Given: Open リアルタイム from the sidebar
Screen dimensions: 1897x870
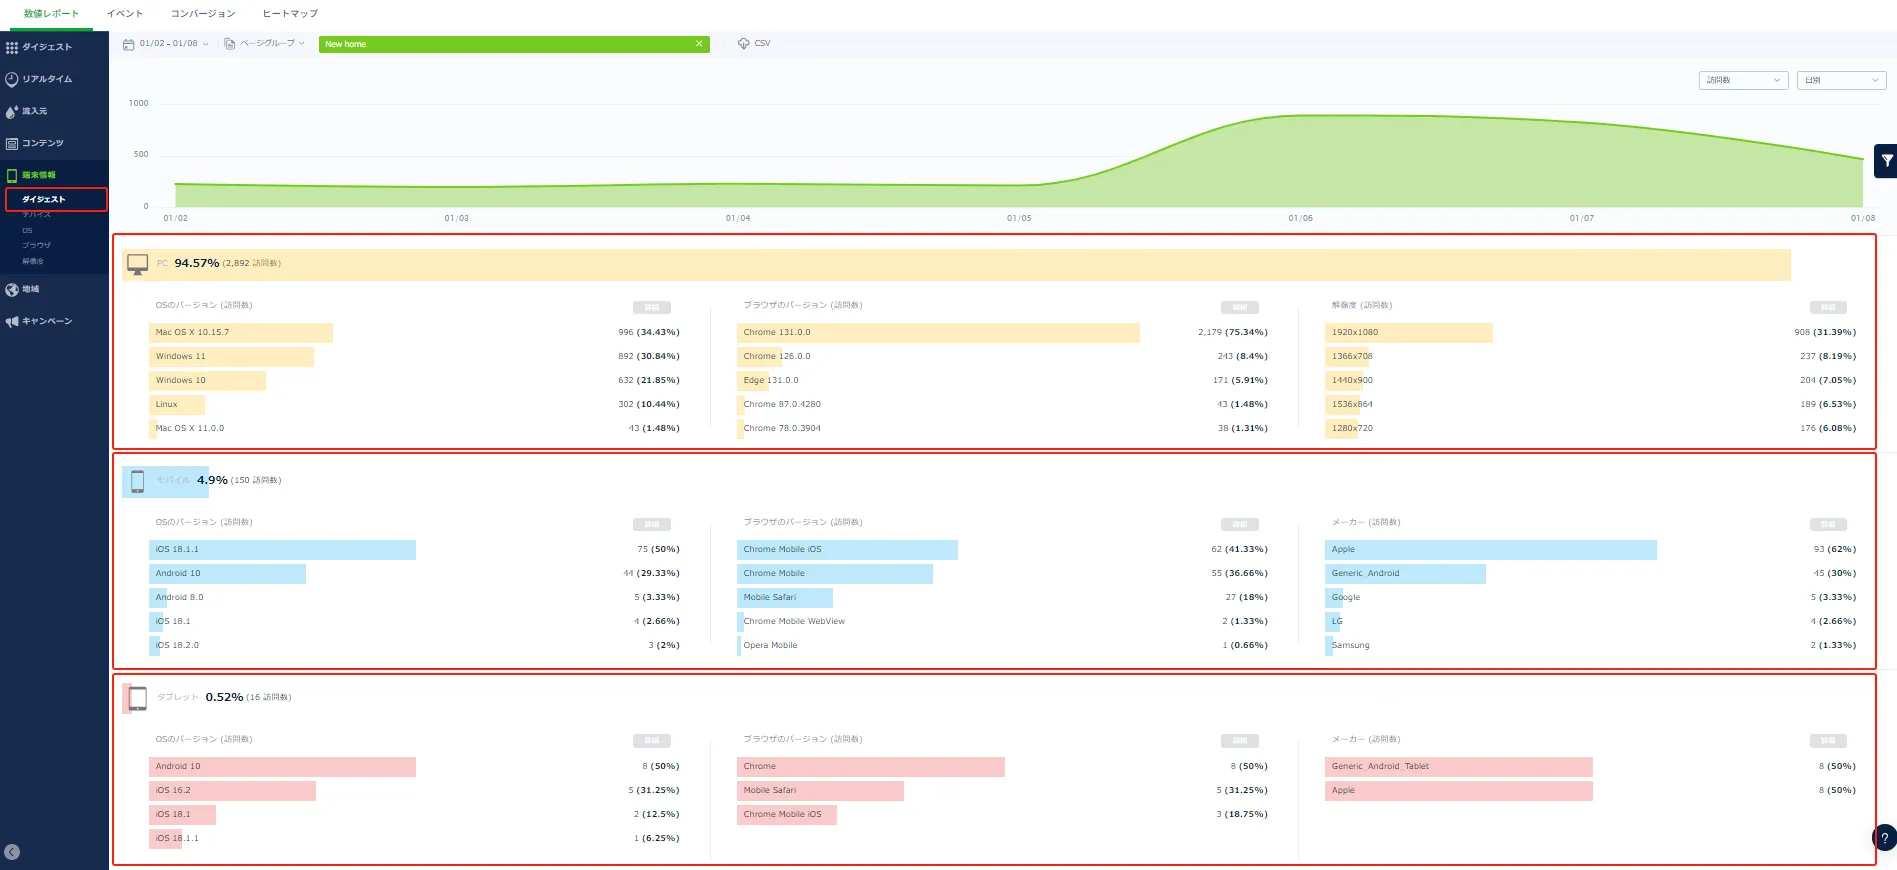Looking at the screenshot, I should 46,79.
